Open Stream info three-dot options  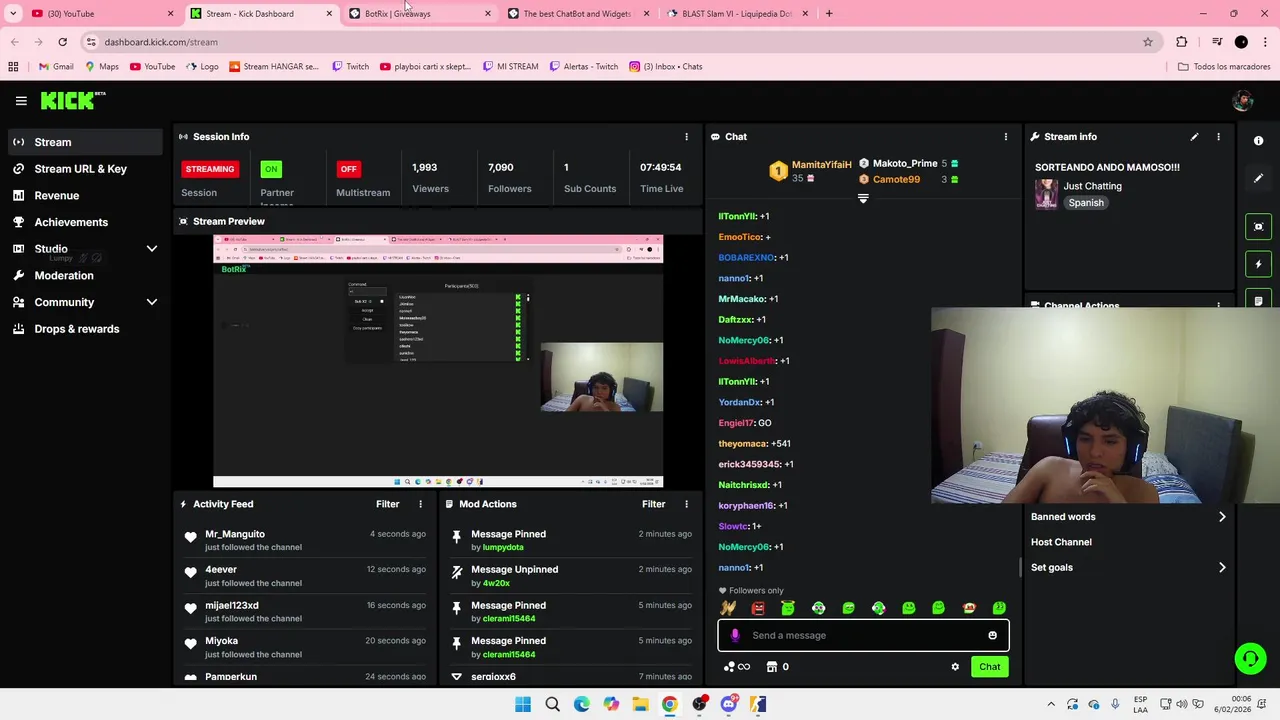pos(1218,137)
